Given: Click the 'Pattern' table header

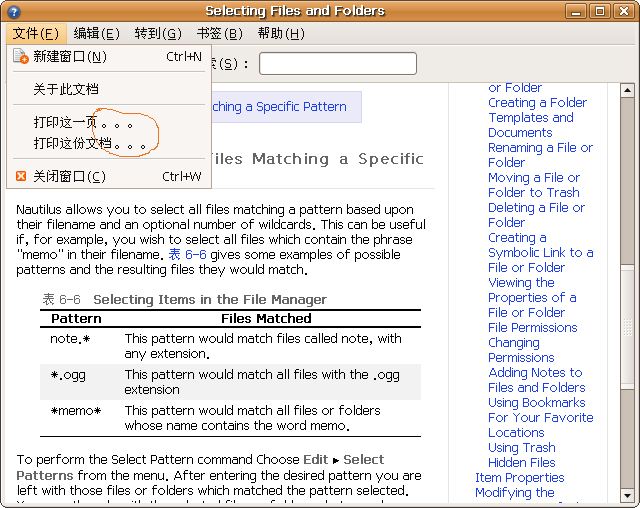Looking at the screenshot, I should coord(76,319).
